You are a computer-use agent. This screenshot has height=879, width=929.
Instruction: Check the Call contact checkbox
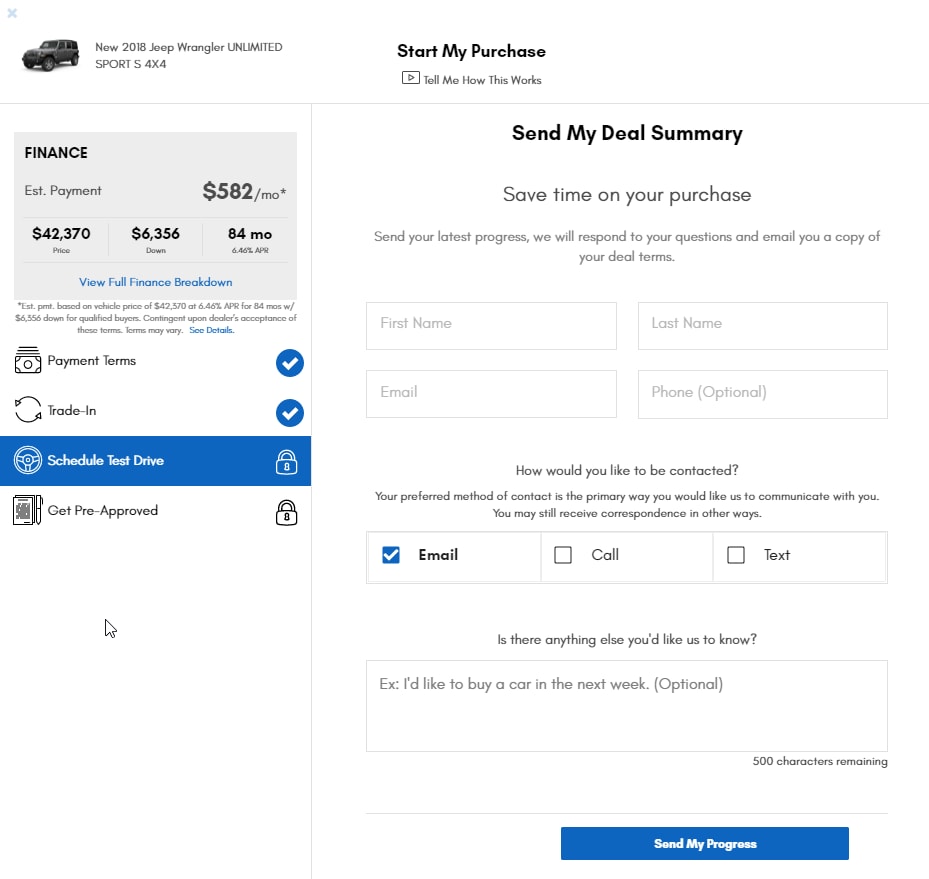(x=563, y=555)
